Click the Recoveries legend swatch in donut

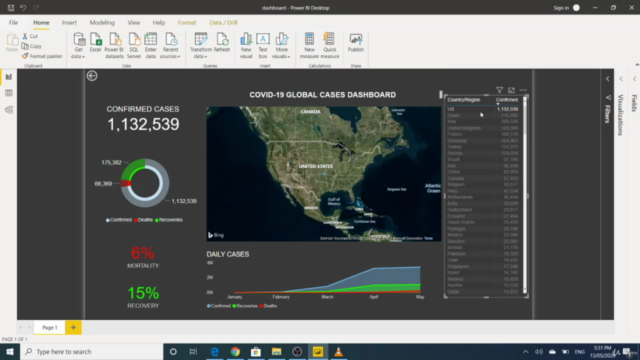[x=157, y=220]
